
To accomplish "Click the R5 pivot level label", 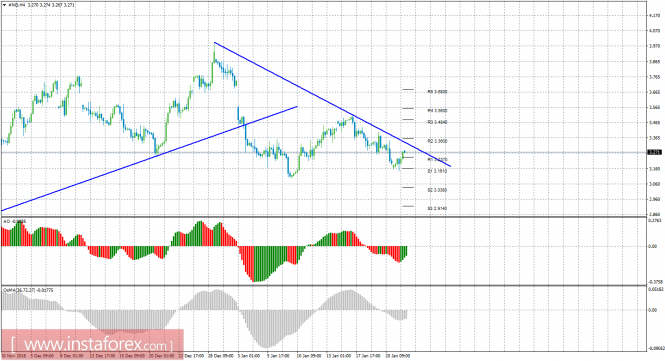I will (x=437, y=92).
